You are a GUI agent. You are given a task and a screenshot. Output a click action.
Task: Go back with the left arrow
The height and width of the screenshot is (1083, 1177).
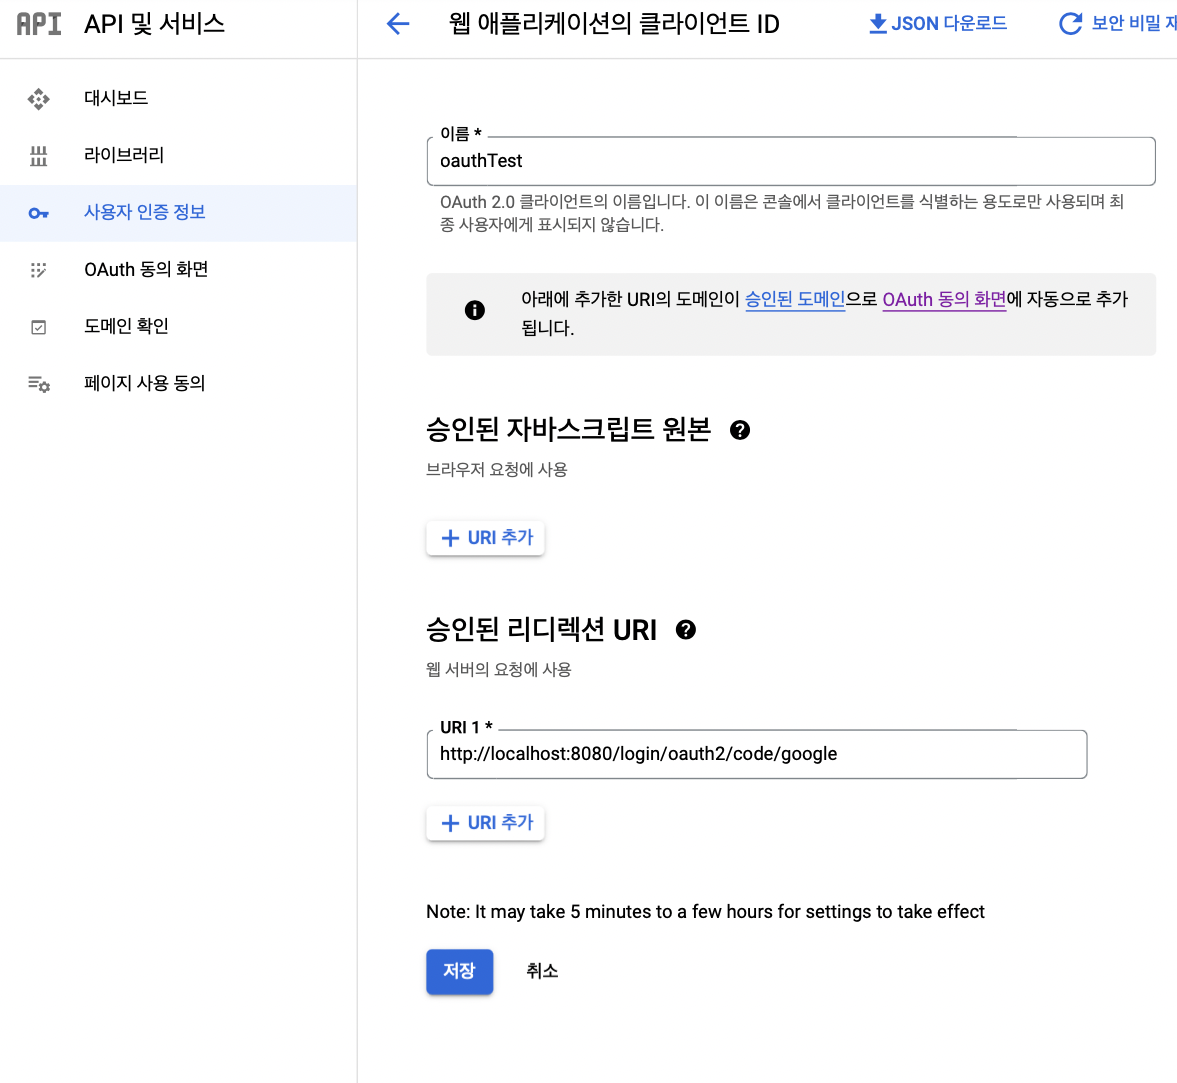pos(398,24)
